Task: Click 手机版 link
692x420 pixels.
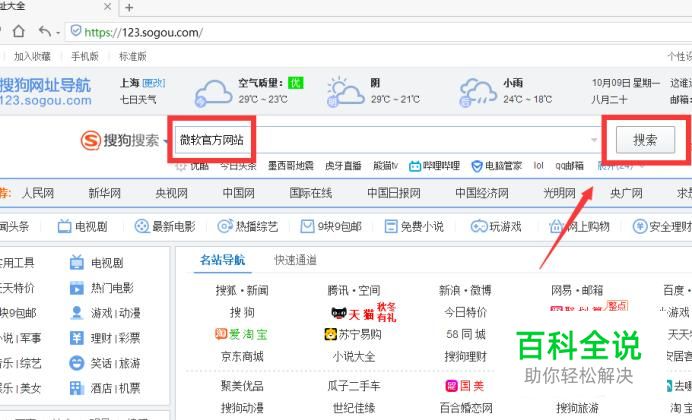Action: click(x=85, y=56)
